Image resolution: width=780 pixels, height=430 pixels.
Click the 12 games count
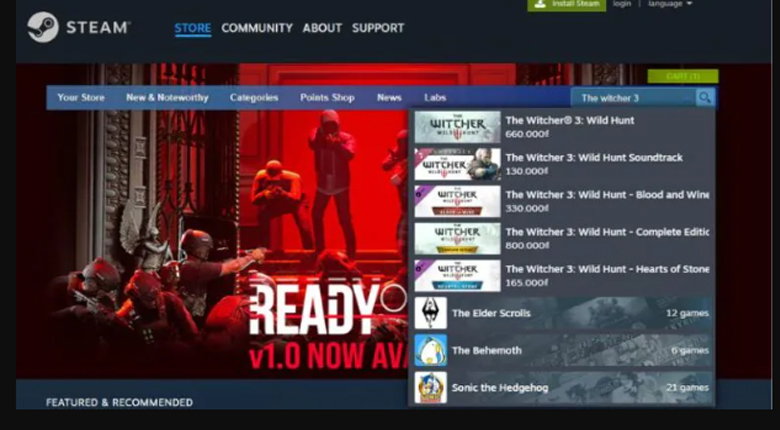[687, 313]
